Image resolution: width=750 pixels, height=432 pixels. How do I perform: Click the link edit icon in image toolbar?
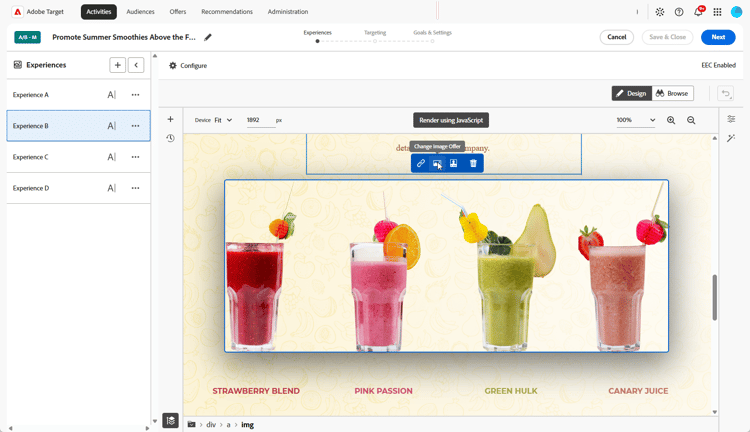pyautogui.click(x=420, y=164)
